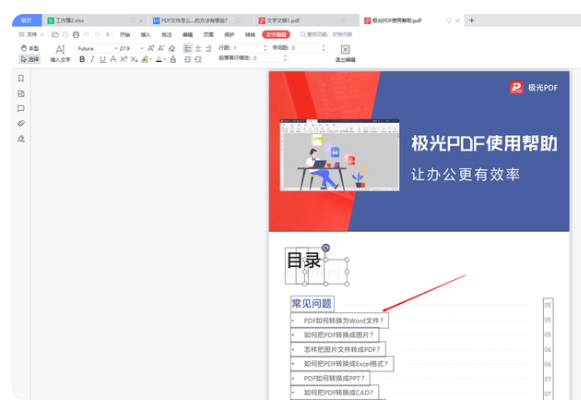The image size is (581, 403).
Task: Open the thumbnails panel in the sidebar
Action: (x=21, y=94)
